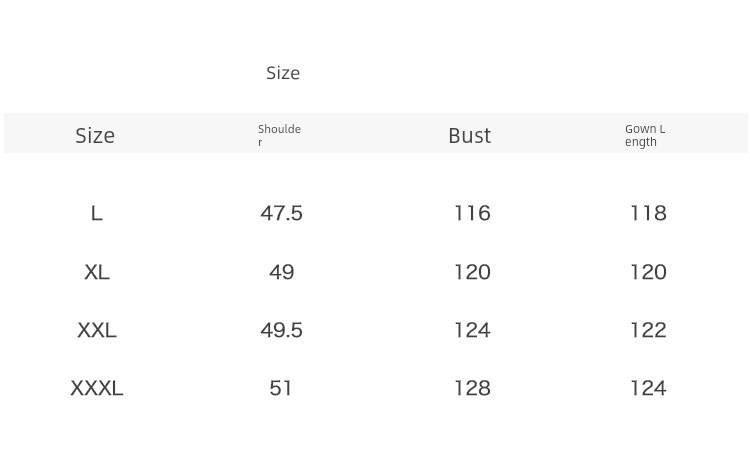This screenshot has width=750, height=467.
Task: Click shoulder value 49.5
Action: click(281, 330)
